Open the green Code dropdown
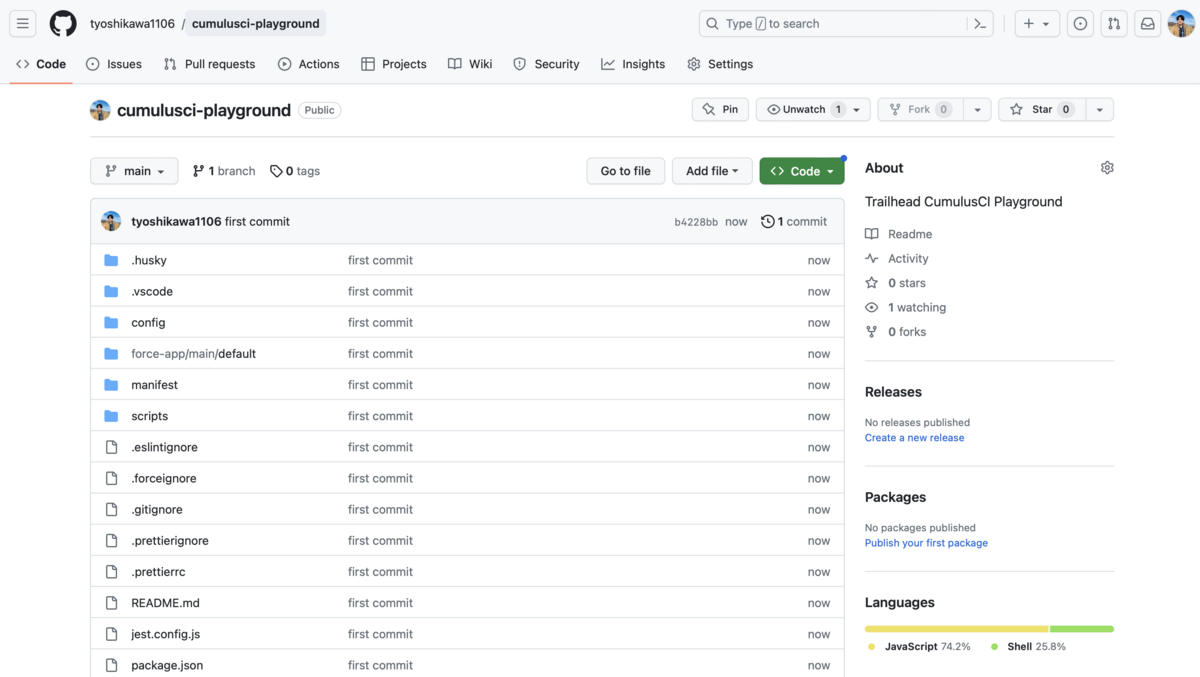Screen dimensions: 1200x677 click(802, 171)
